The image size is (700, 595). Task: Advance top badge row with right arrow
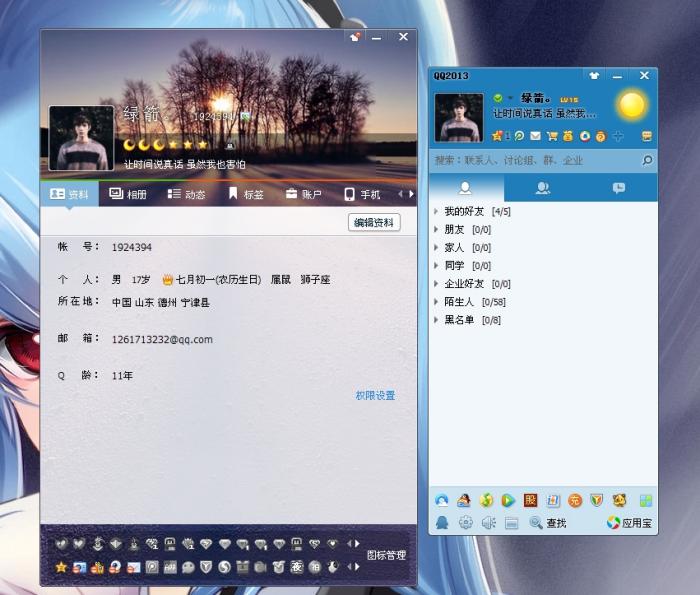[x=357, y=544]
